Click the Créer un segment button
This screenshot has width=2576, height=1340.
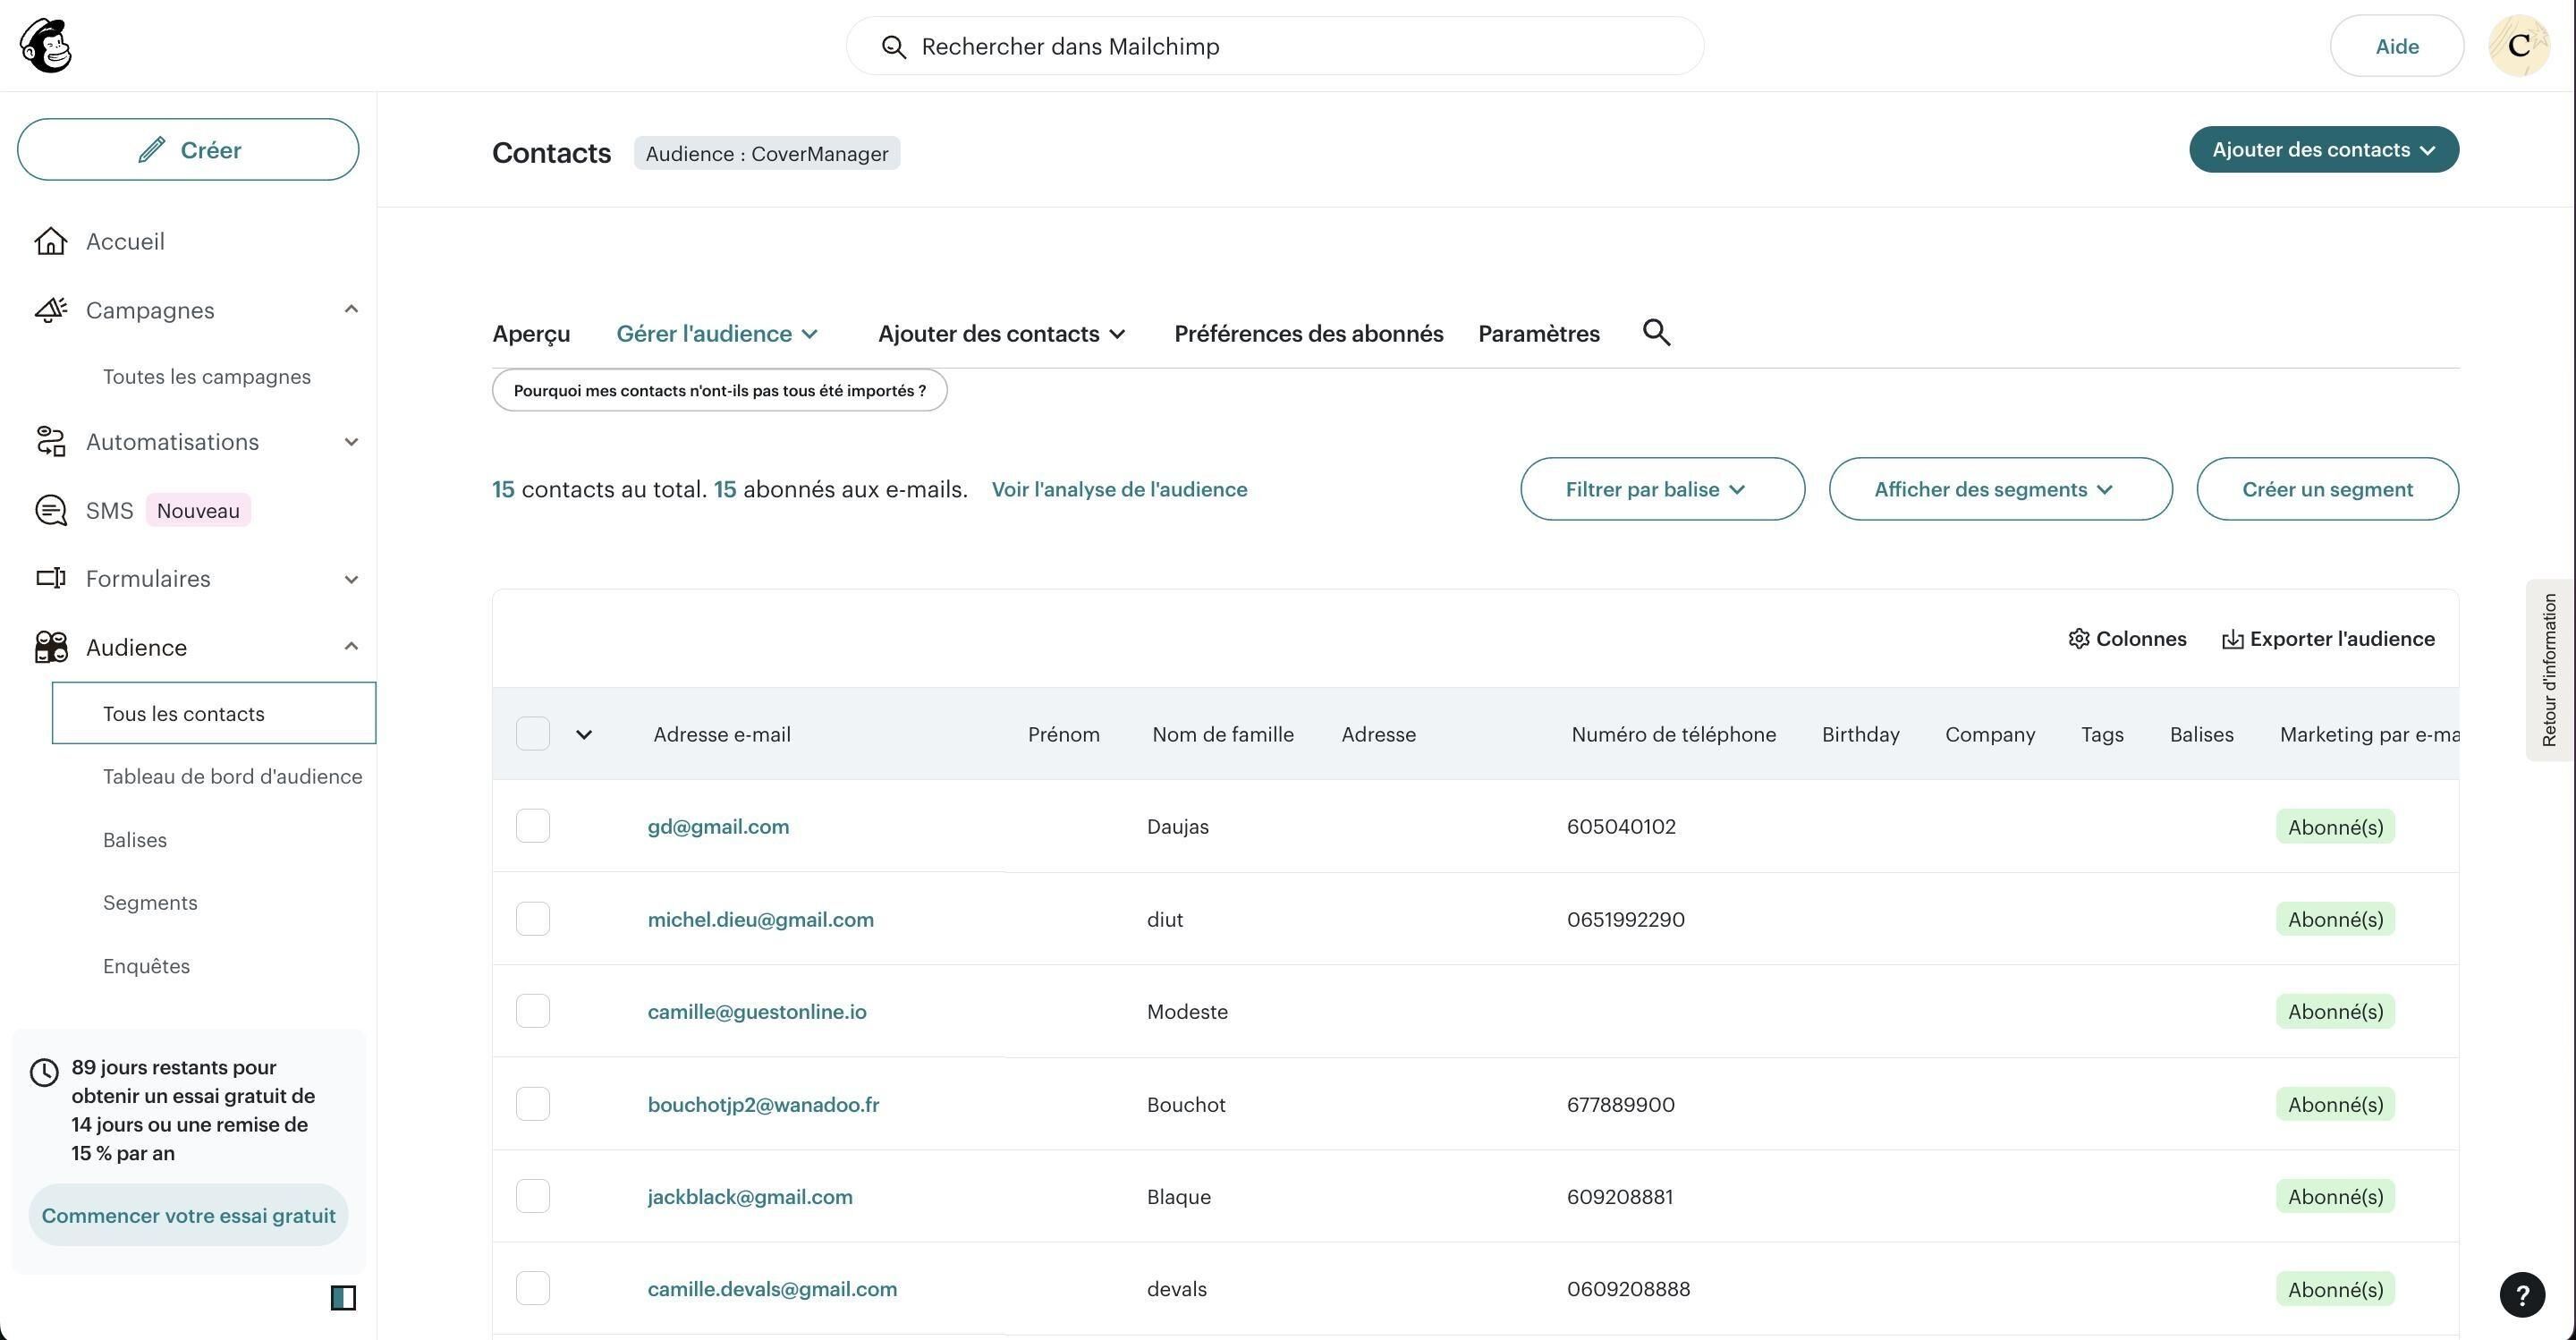point(2327,489)
